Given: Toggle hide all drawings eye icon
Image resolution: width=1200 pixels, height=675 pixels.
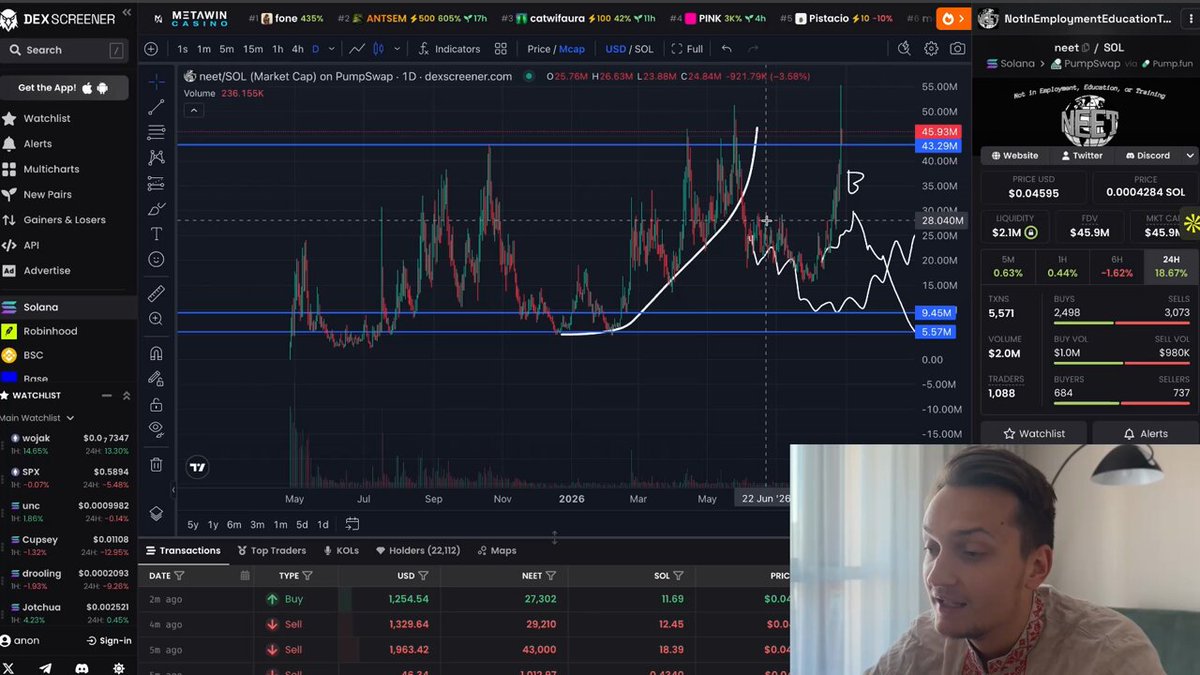Looking at the screenshot, I should pyautogui.click(x=156, y=430).
